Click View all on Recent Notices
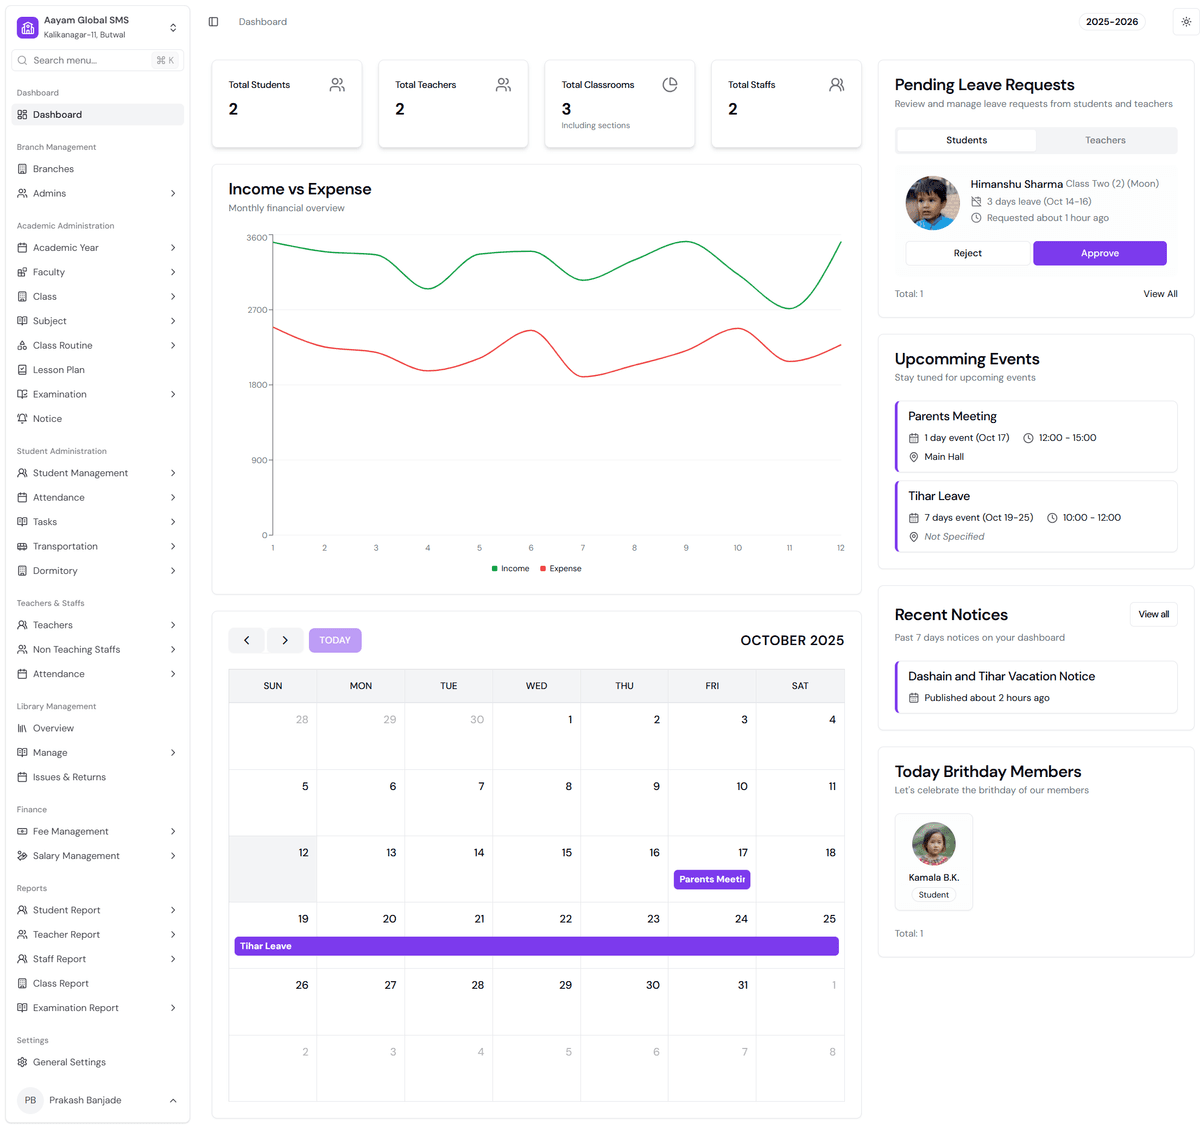Image resolution: width=1200 pixels, height=1131 pixels. 1153,614
